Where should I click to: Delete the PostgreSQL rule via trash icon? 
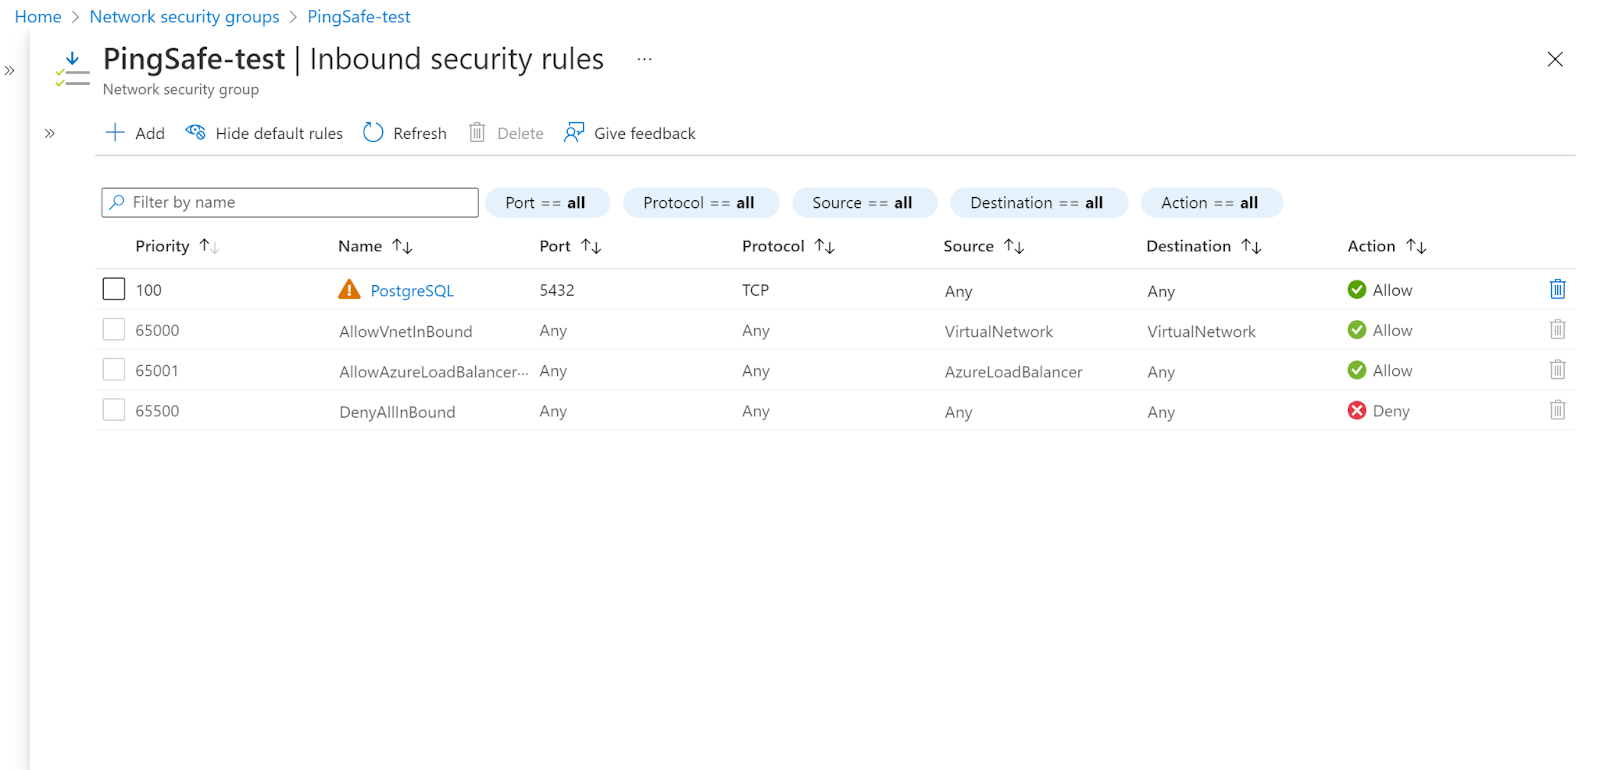pos(1557,290)
